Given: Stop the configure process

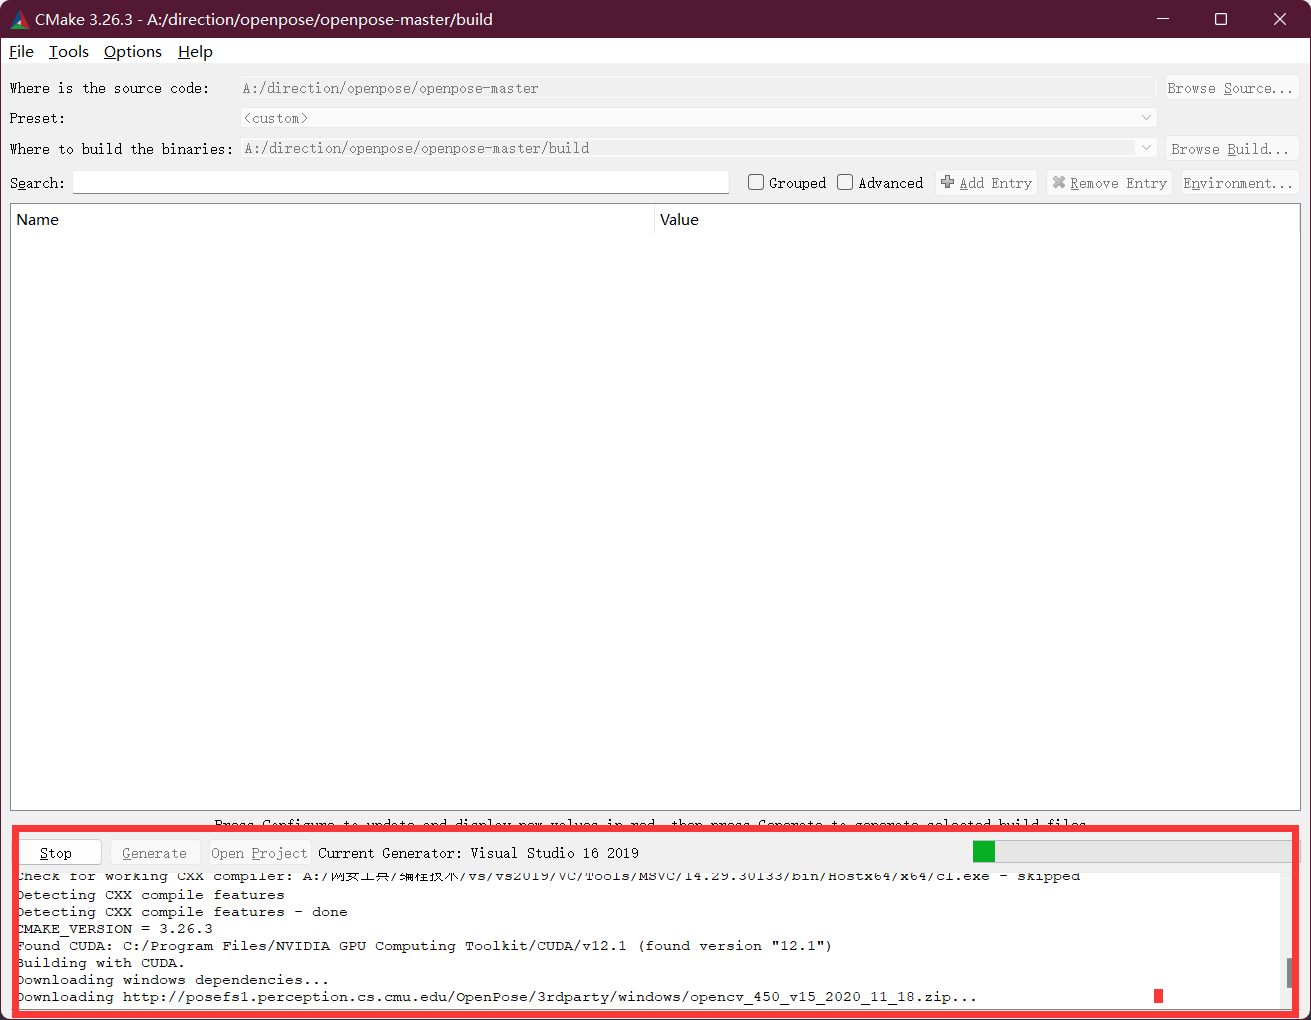Looking at the screenshot, I should coord(60,853).
